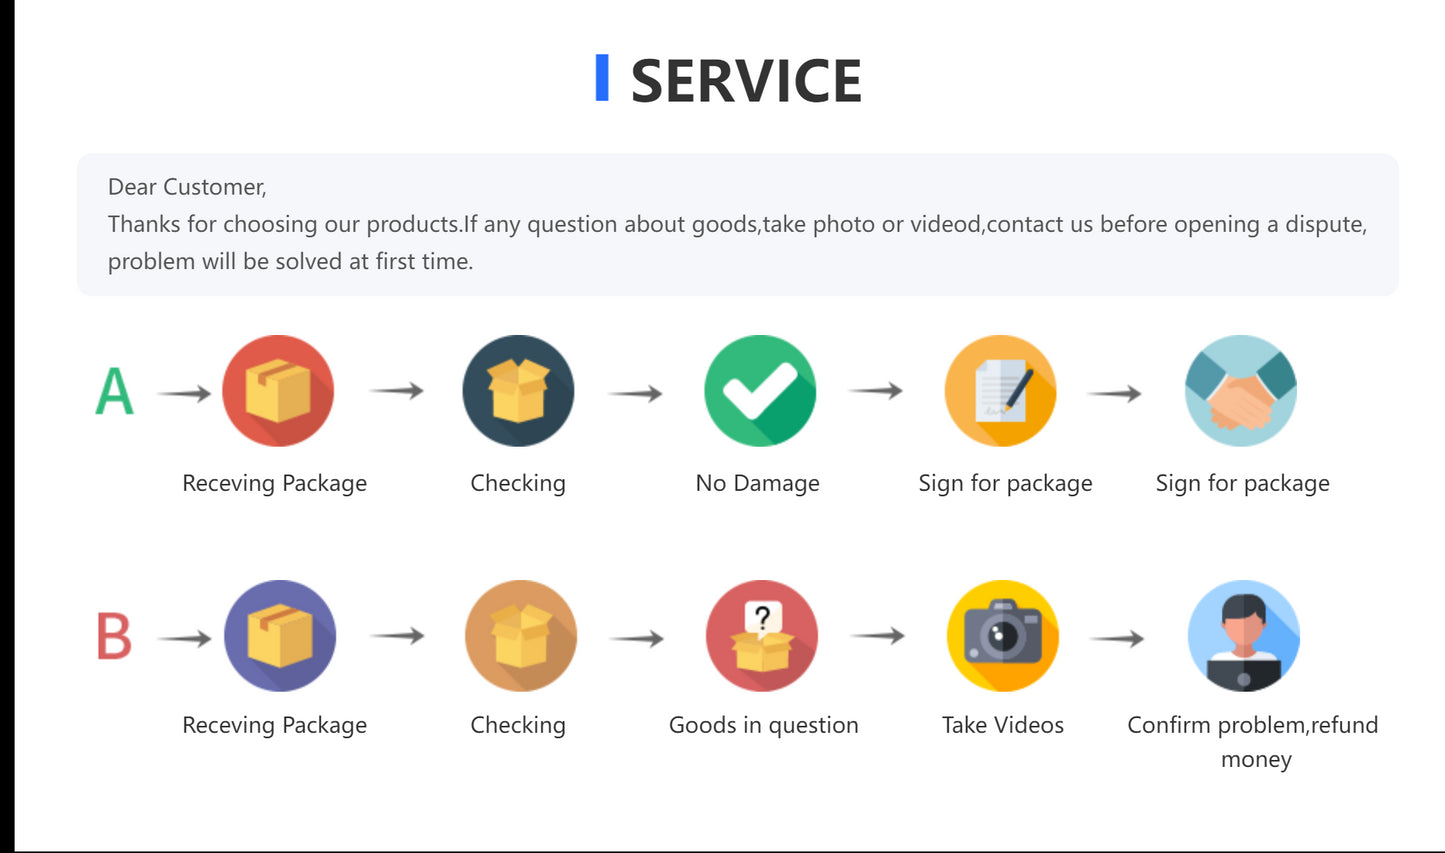The width and height of the screenshot is (1445, 853).
Task: Click the green letter A
Action: click(114, 391)
